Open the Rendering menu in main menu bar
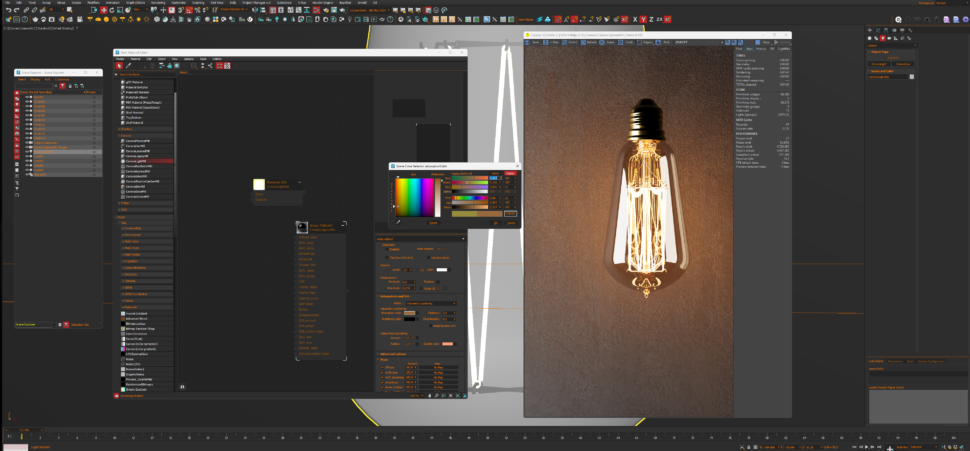Image resolution: width=970 pixels, height=451 pixels. [x=158, y=2]
